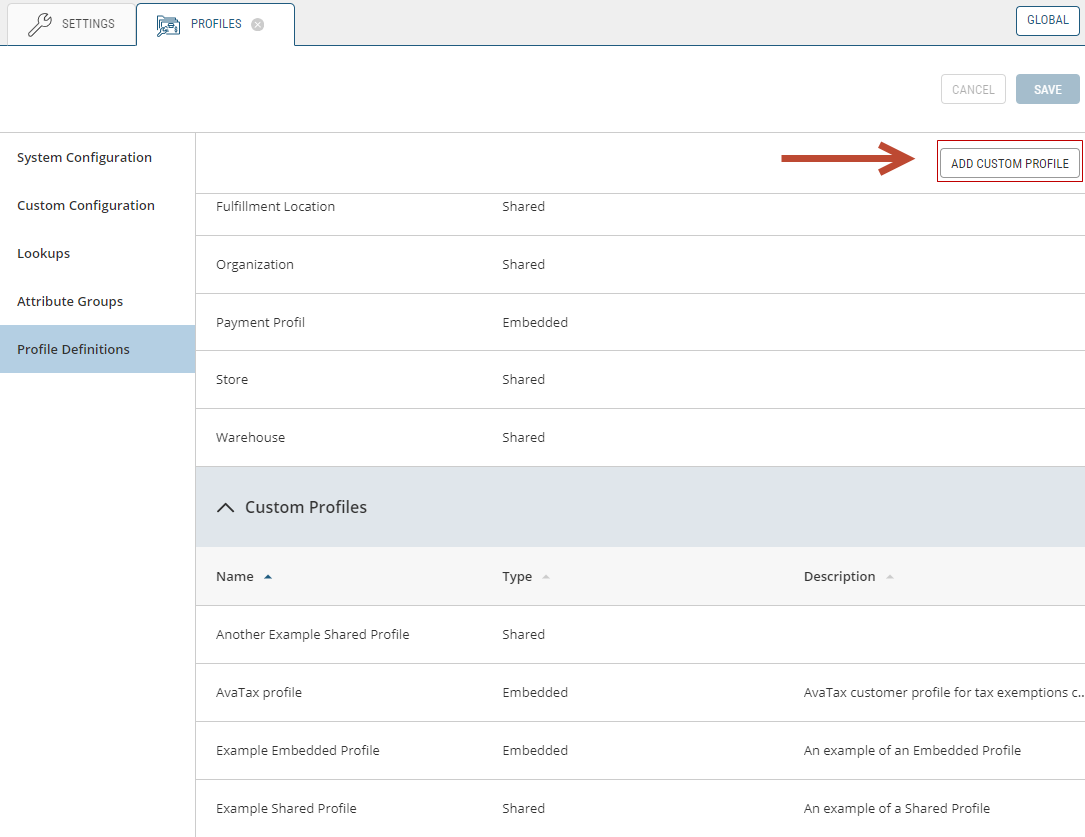The height and width of the screenshot is (837, 1085).
Task: Click the Settings wrench icon
Action: (x=39, y=24)
